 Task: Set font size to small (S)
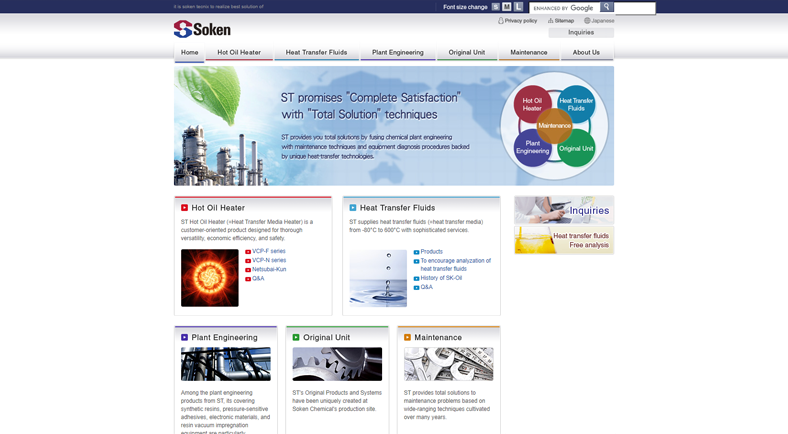(496, 7)
